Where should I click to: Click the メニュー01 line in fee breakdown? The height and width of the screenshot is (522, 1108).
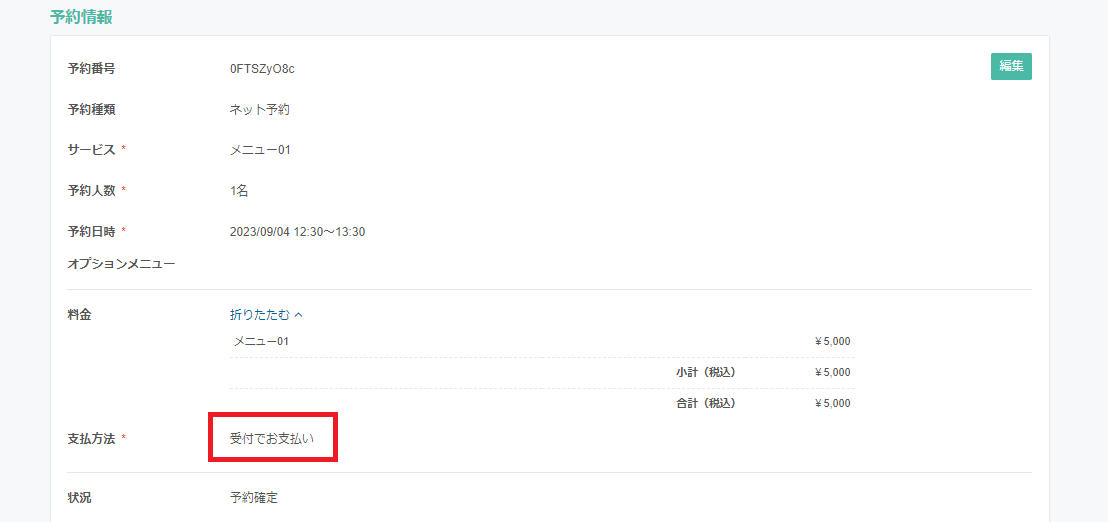pyautogui.click(x=261, y=341)
